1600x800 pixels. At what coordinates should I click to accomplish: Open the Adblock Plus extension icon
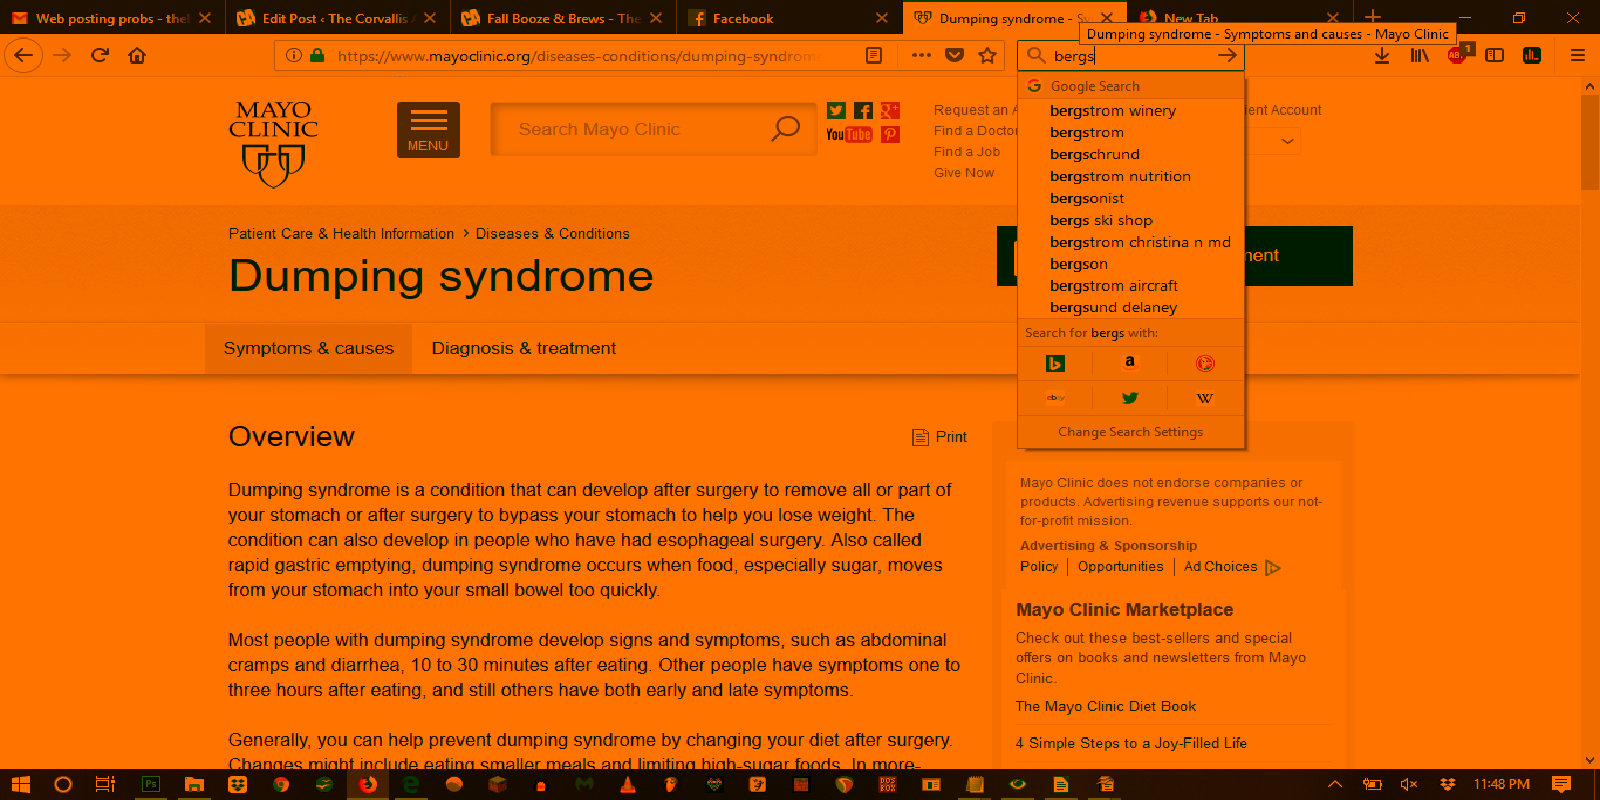pos(1458,54)
